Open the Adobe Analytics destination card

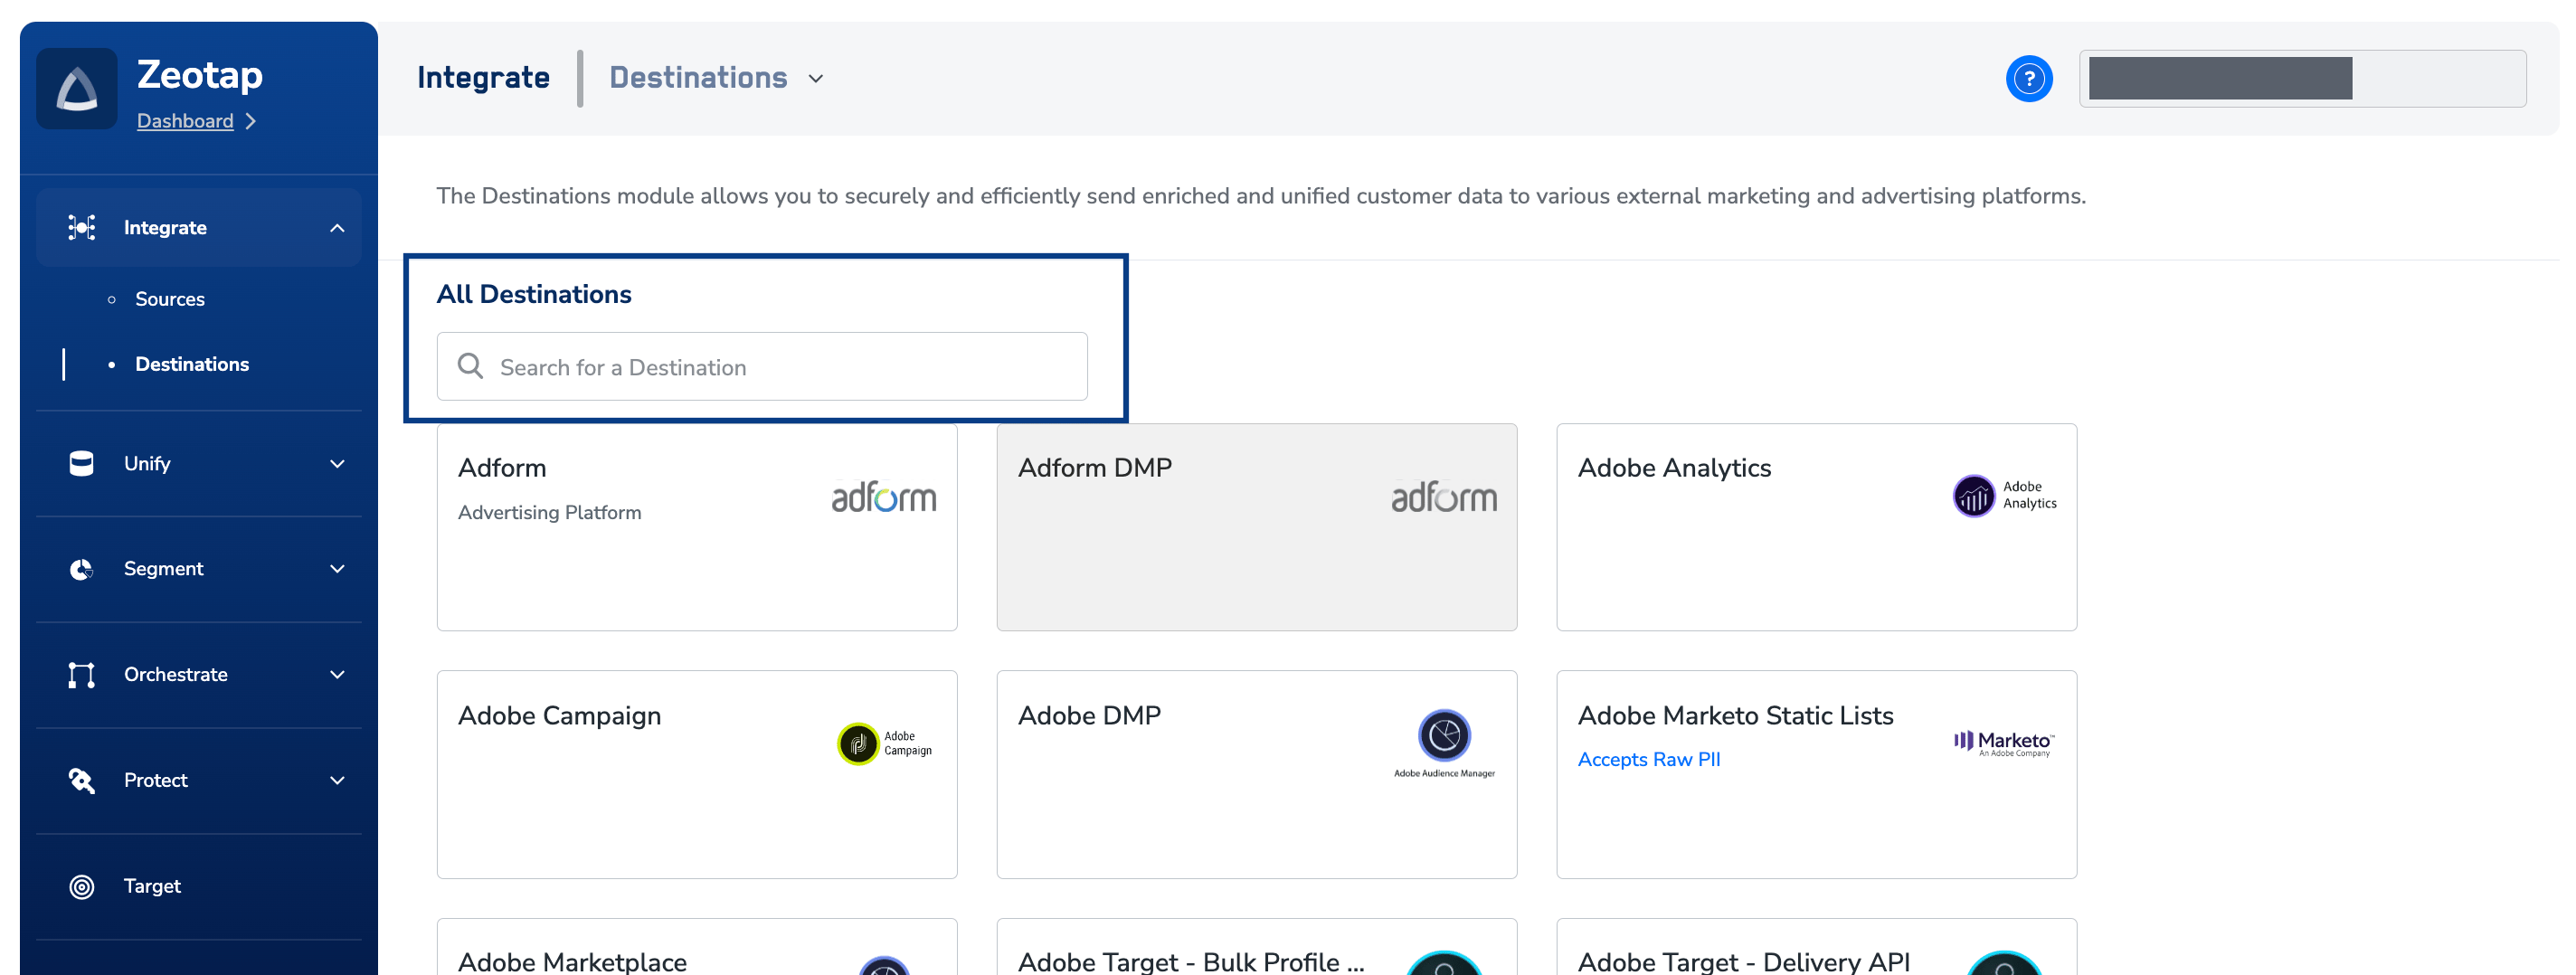point(1817,527)
